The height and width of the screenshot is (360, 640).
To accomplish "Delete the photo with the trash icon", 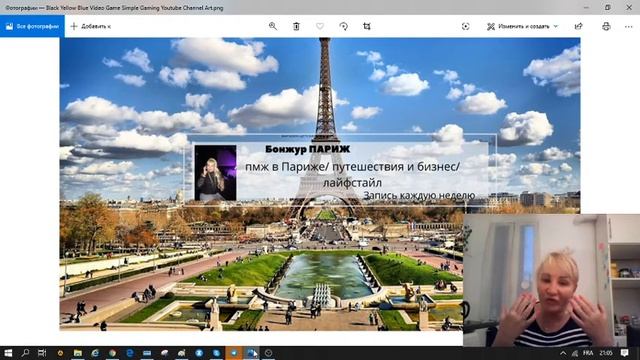I will point(296,26).
